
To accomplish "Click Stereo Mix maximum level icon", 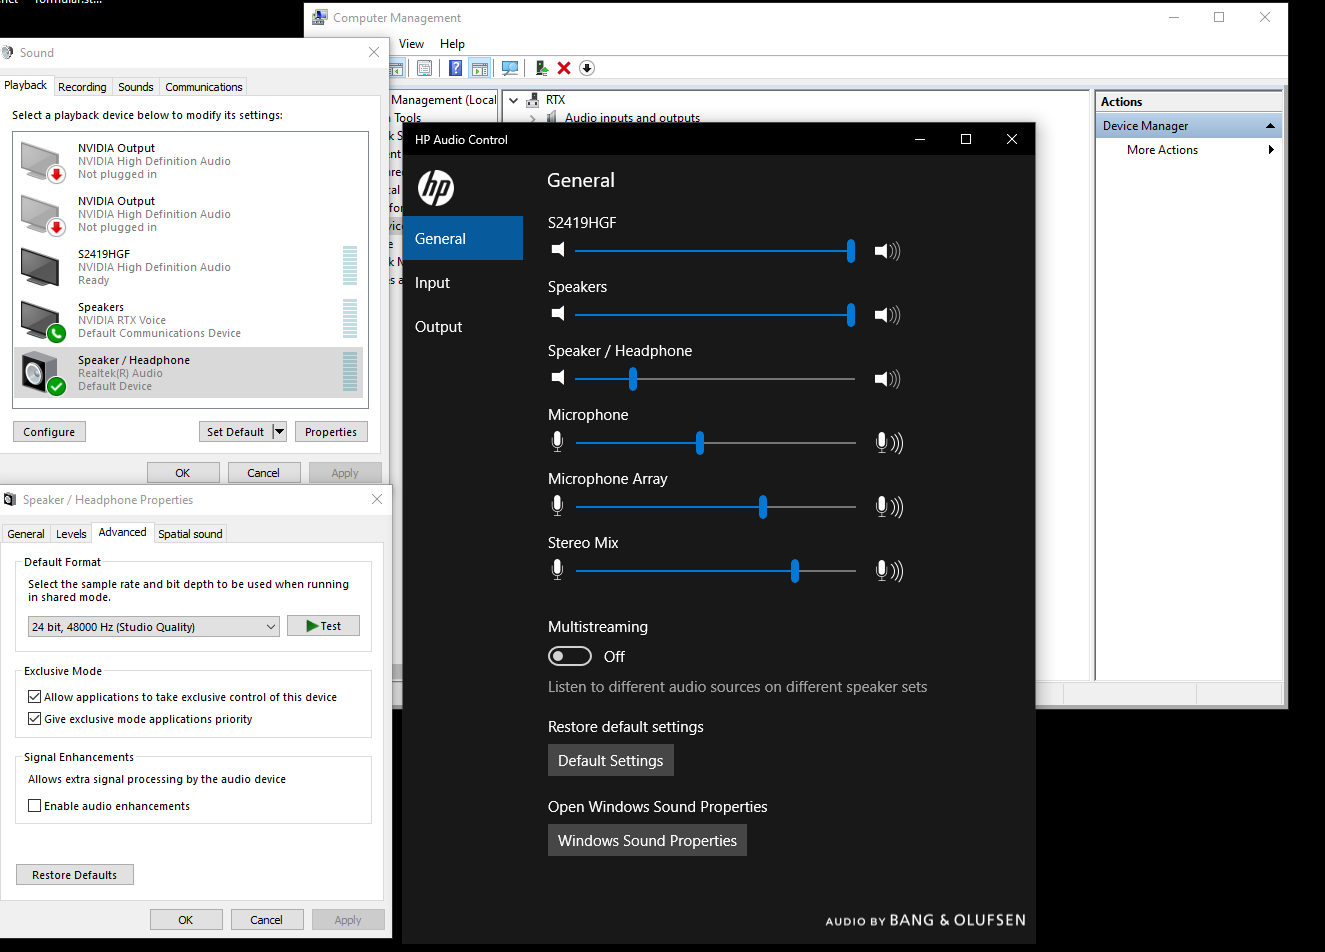I will (888, 571).
